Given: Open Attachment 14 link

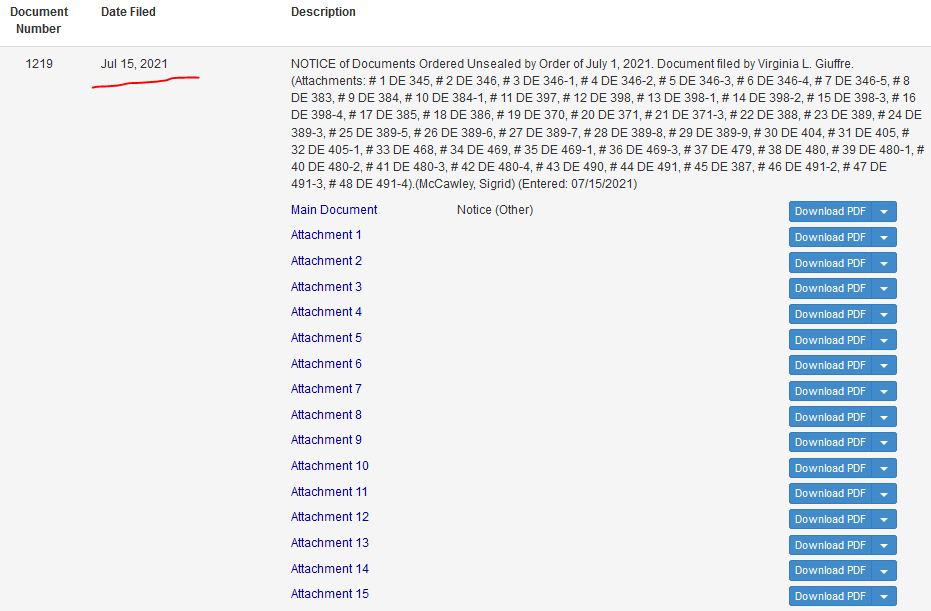Looking at the screenshot, I should (330, 569).
